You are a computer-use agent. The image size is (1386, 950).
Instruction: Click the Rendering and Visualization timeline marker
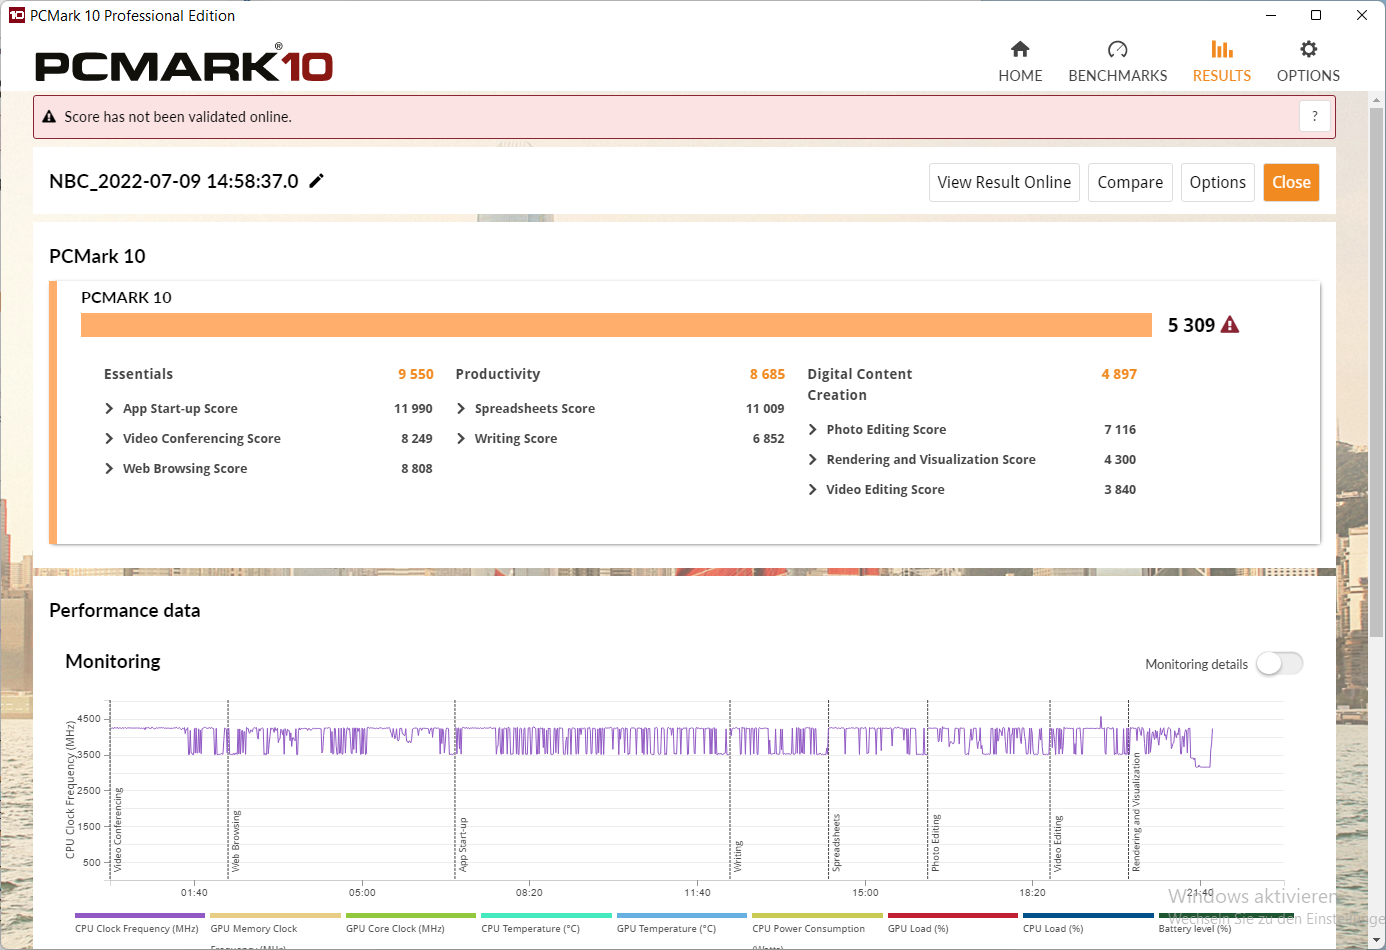(x=1136, y=813)
